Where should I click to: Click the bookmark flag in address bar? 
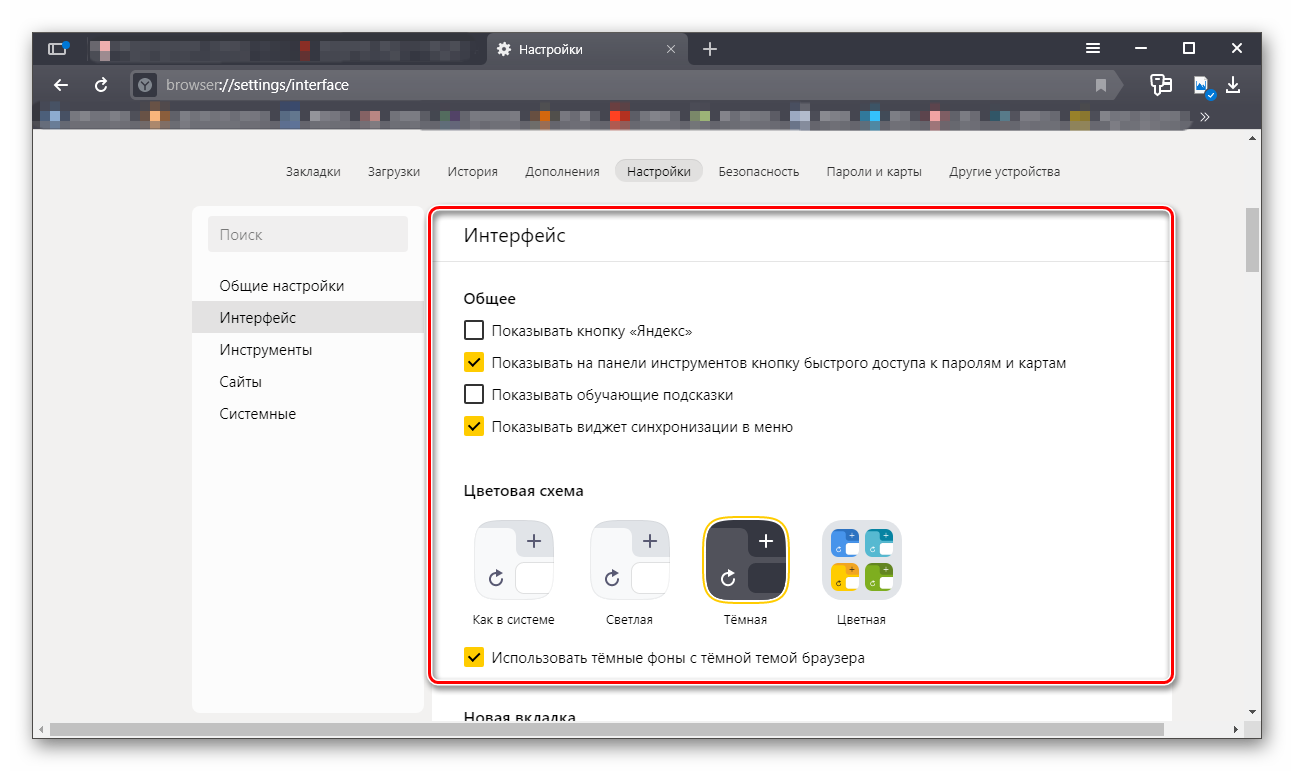(x=1101, y=86)
